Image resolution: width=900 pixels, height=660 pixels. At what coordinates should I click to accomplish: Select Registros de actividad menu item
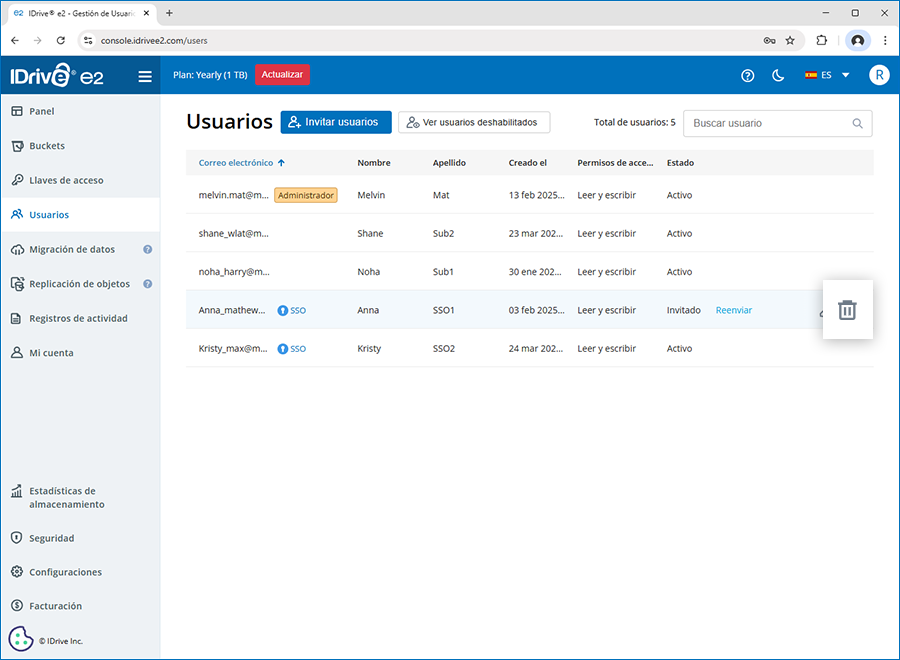(x=78, y=318)
